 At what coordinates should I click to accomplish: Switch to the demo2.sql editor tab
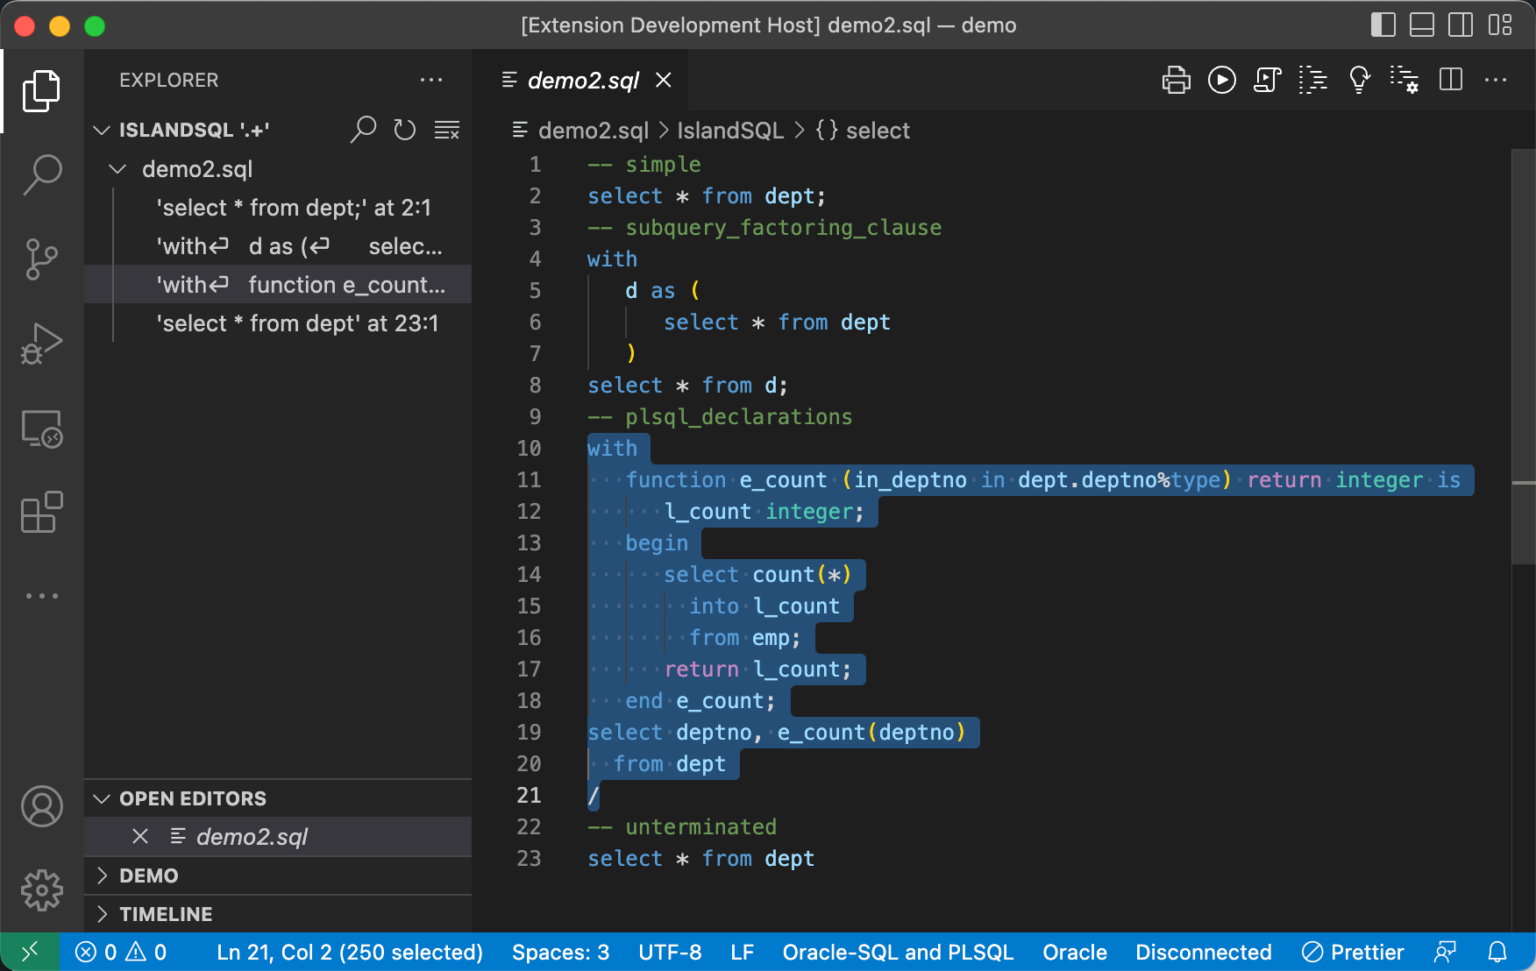tap(585, 80)
